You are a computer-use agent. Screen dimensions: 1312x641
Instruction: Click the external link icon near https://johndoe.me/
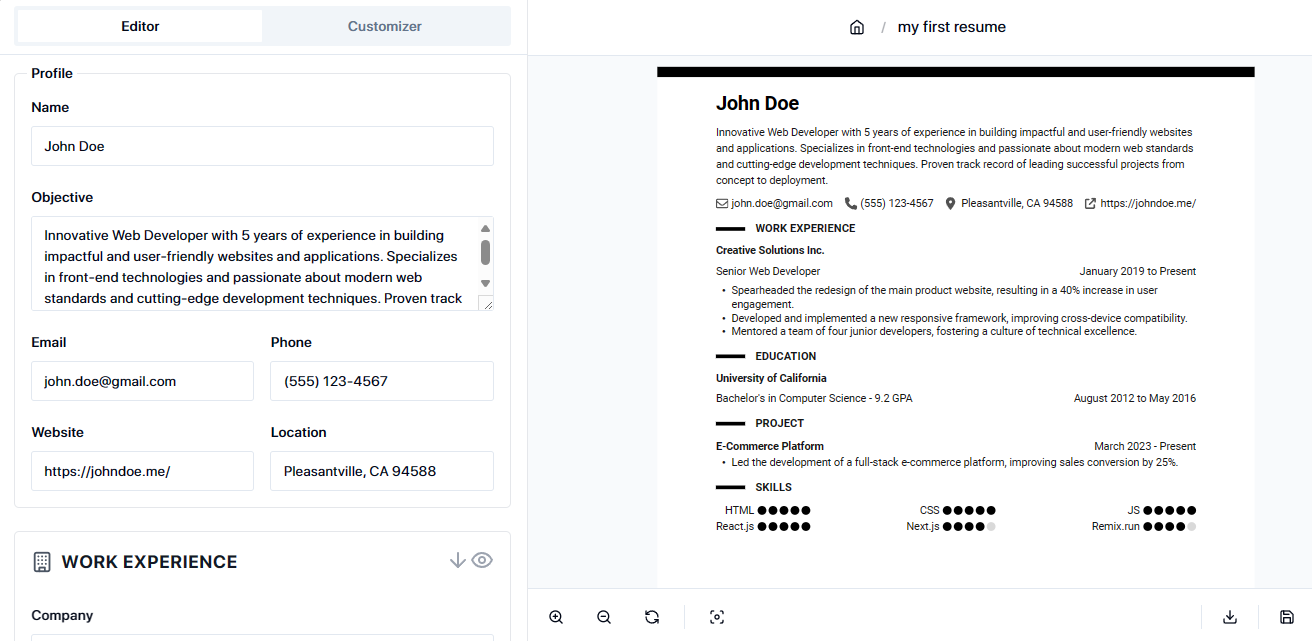pos(1089,202)
